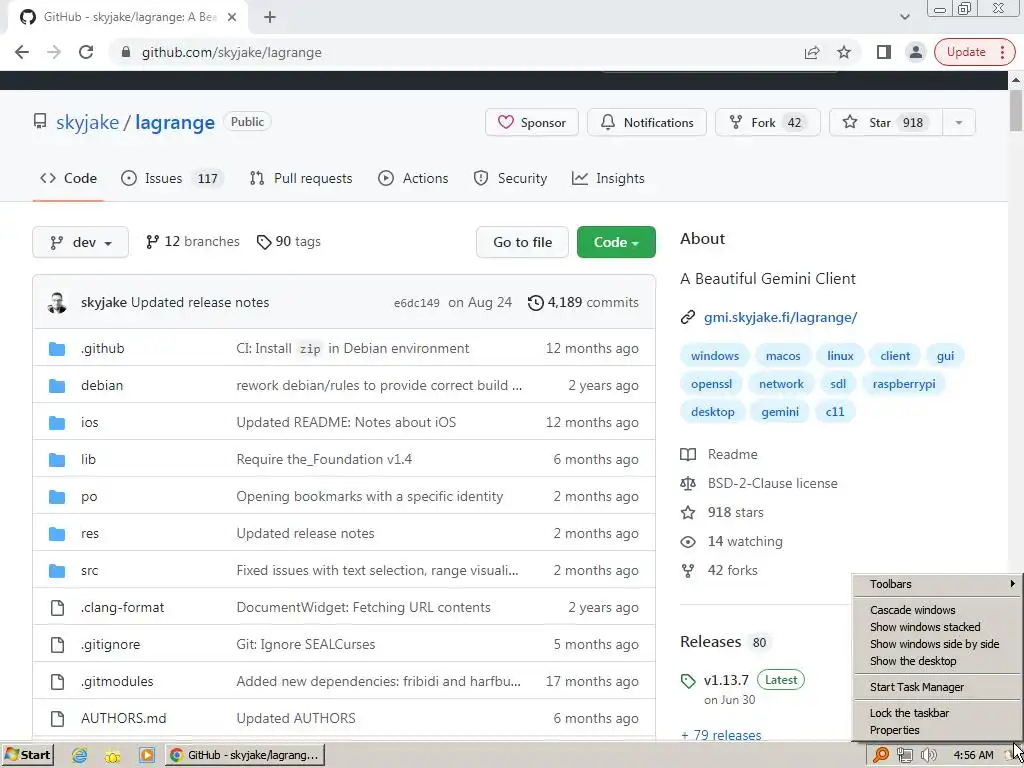Screen dimensions: 1024x768
Task: View site security lock information
Action: tap(126, 52)
